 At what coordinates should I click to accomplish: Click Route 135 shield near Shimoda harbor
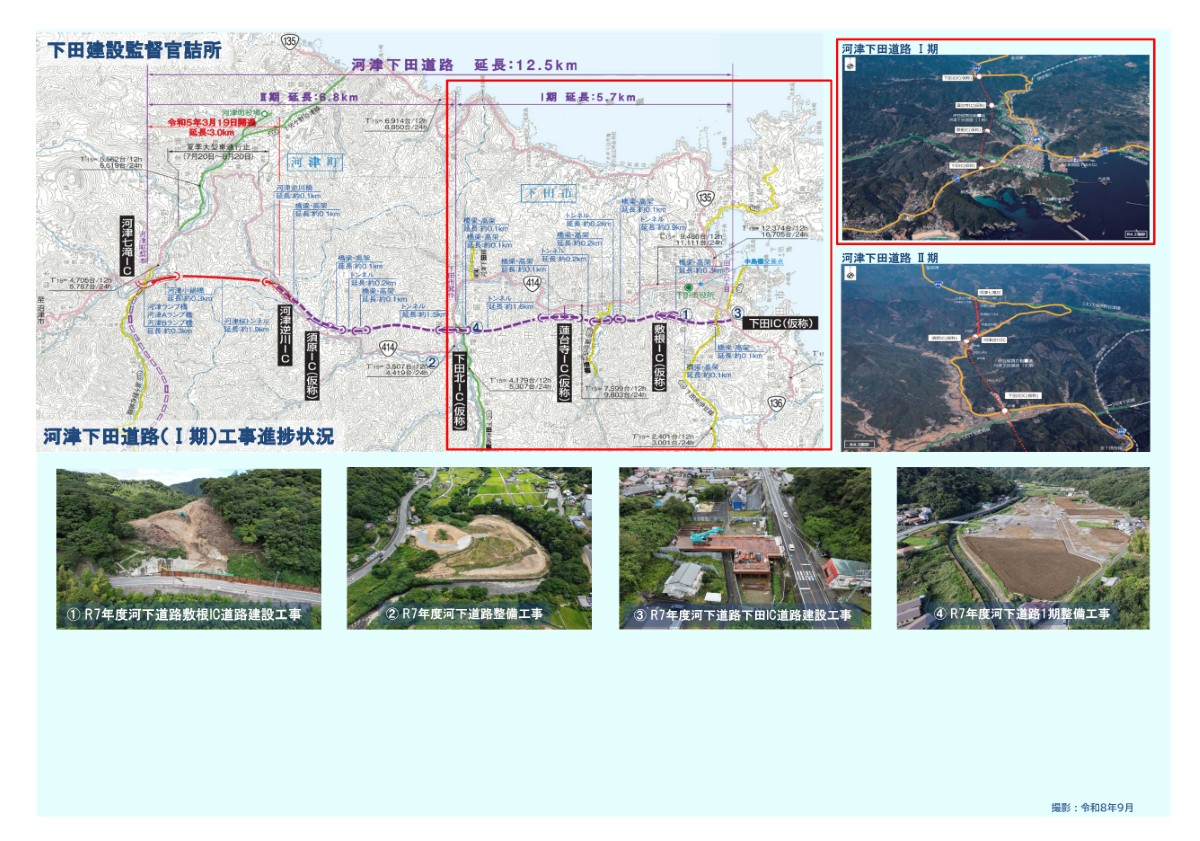(706, 198)
